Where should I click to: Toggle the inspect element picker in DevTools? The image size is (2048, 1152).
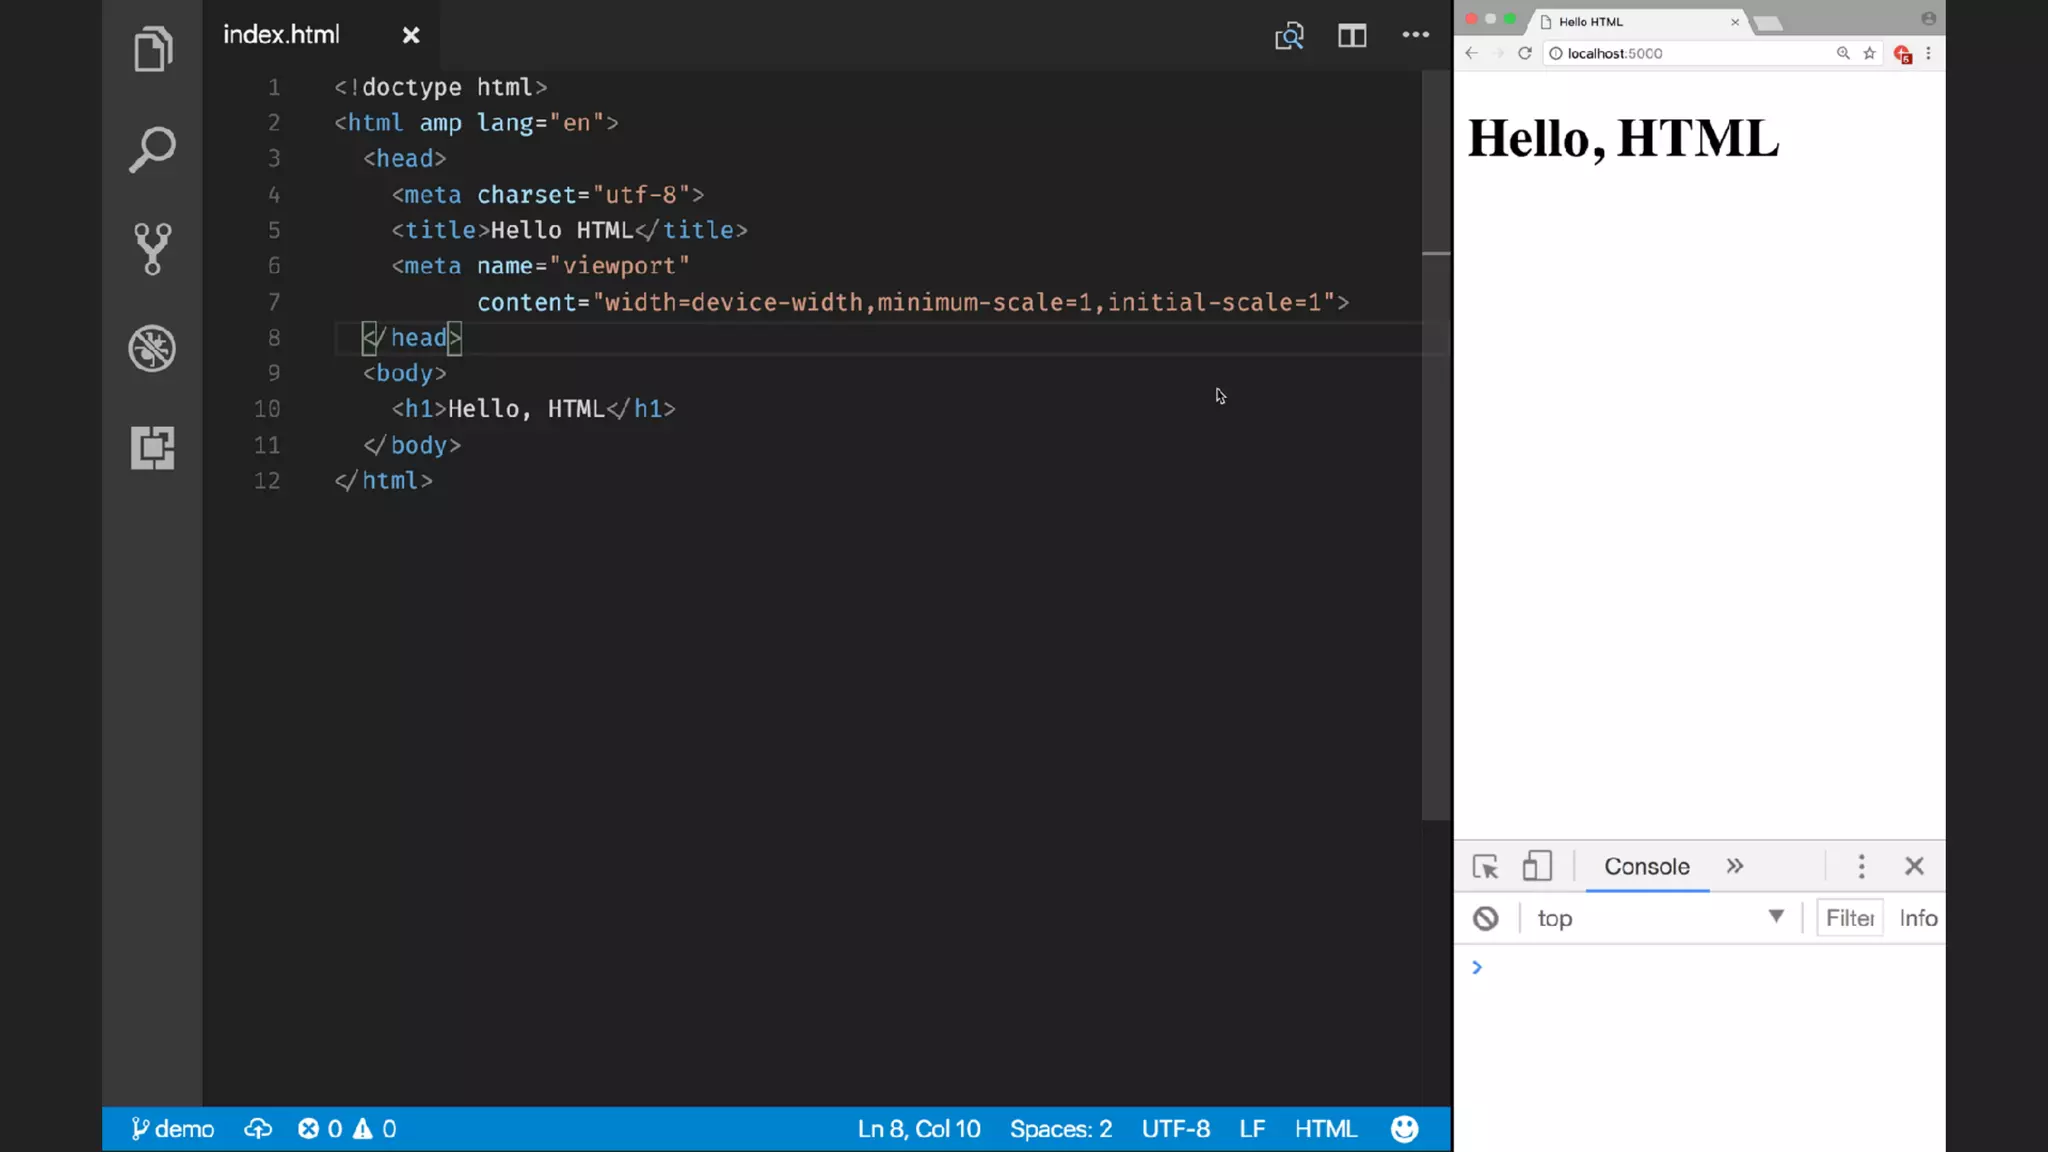[x=1485, y=866]
